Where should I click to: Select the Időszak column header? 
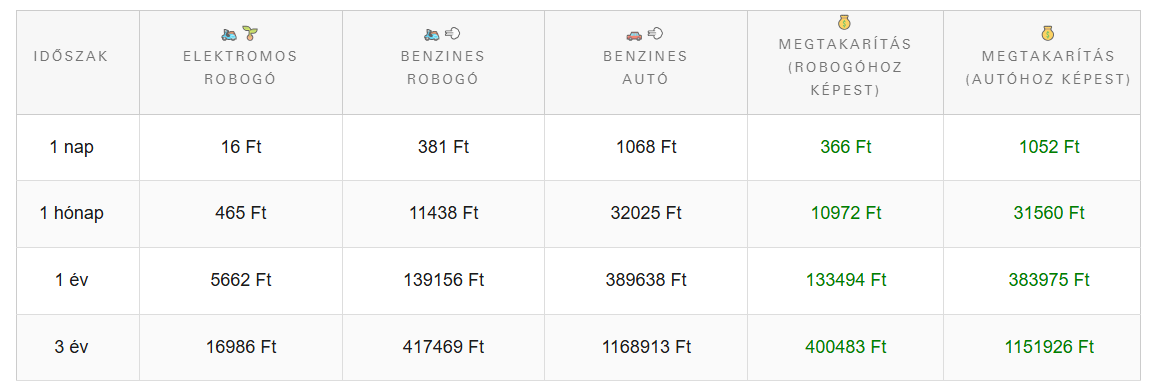[x=71, y=57]
